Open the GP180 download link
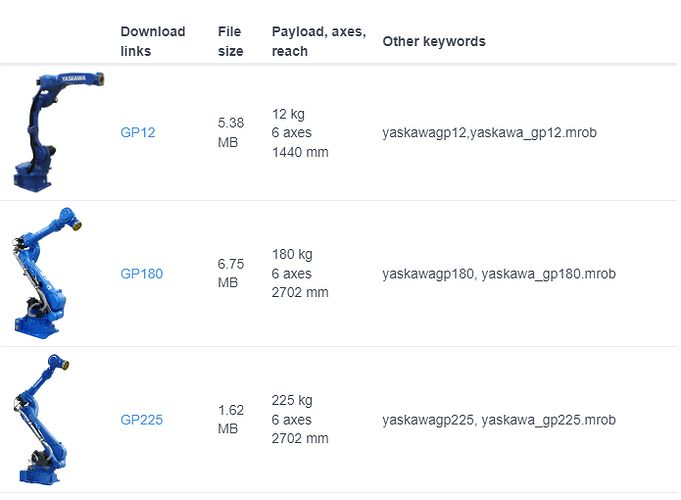Image resolution: width=681 pixels, height=500 pixels. [142, 274]
